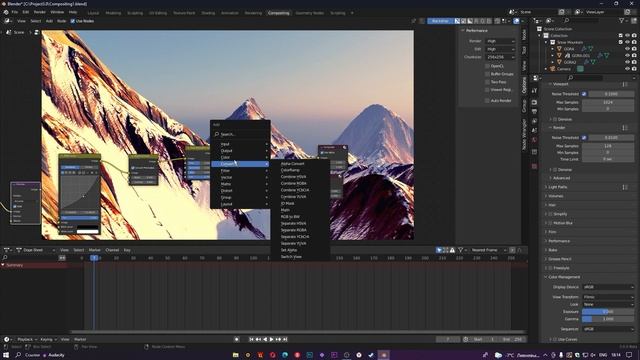Open Windows Start menu
This screenshot has height=360, width=640.
point(6,355)
